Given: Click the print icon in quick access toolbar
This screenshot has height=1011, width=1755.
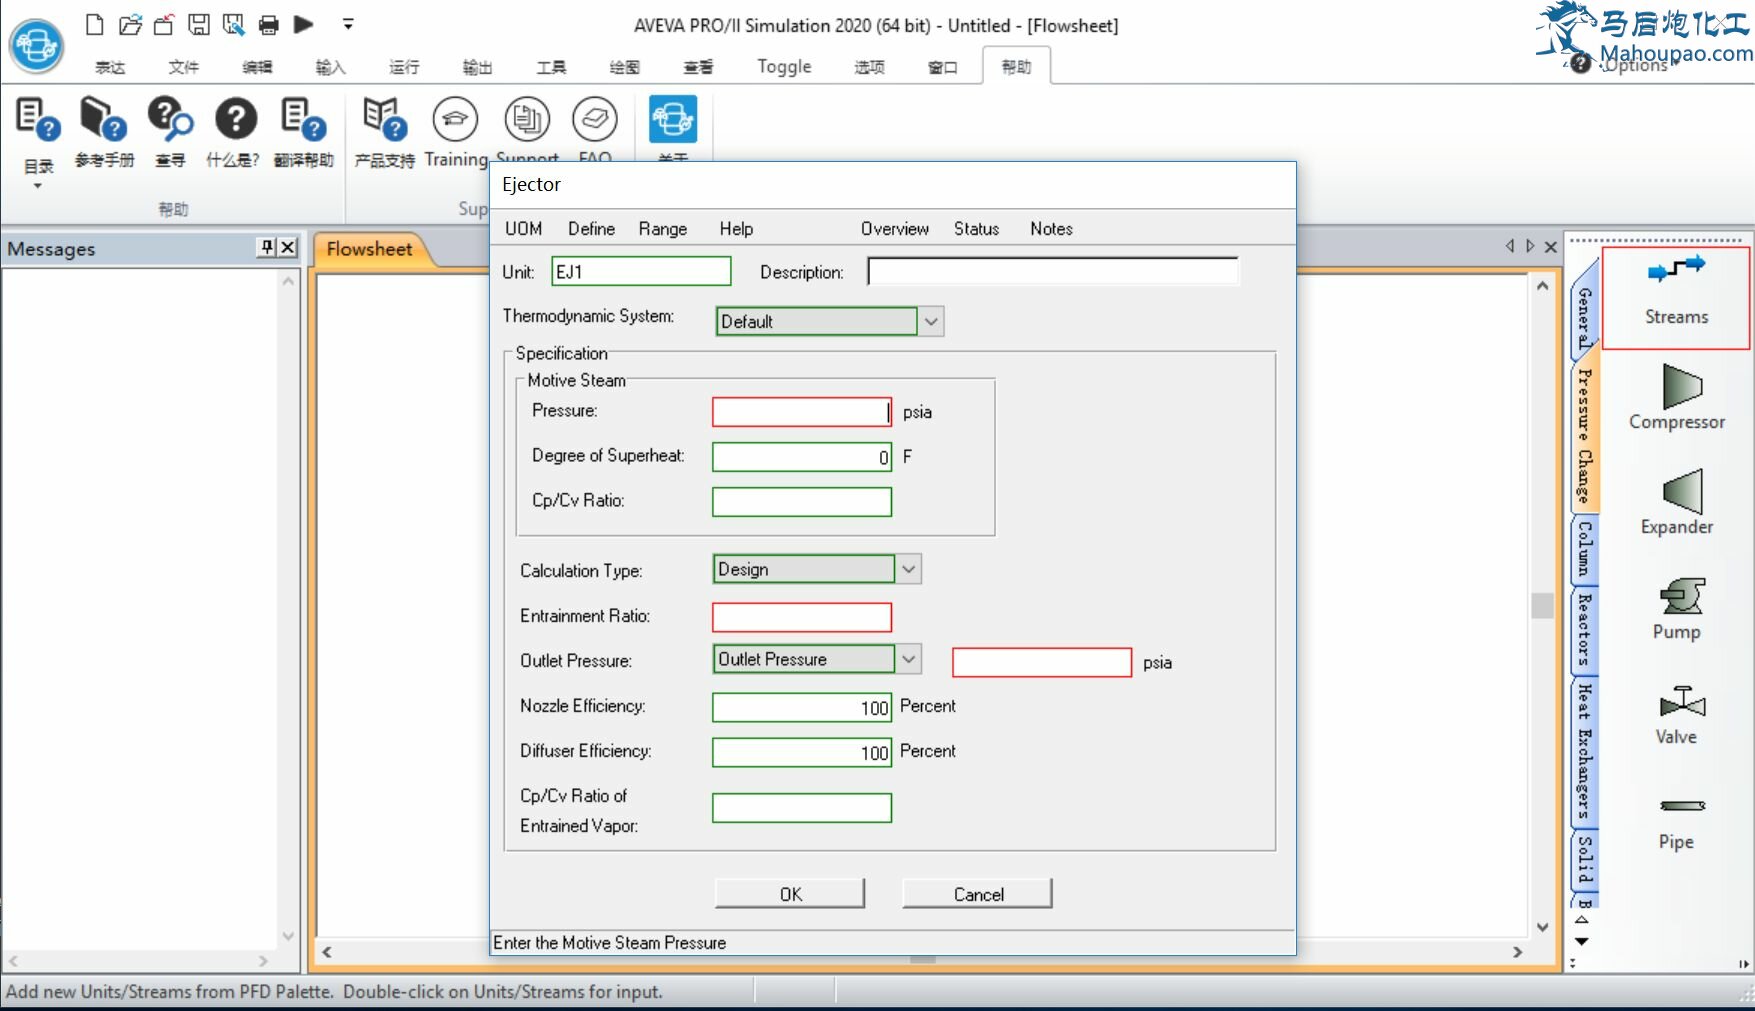Looking at the screenshot, I should (269, 25).
